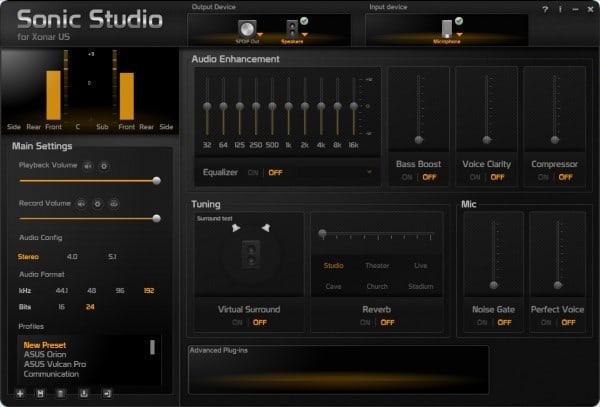Click the 16k equalizer band slider
The height and width of the screenshot is (407, 600).
pos(354,106)
